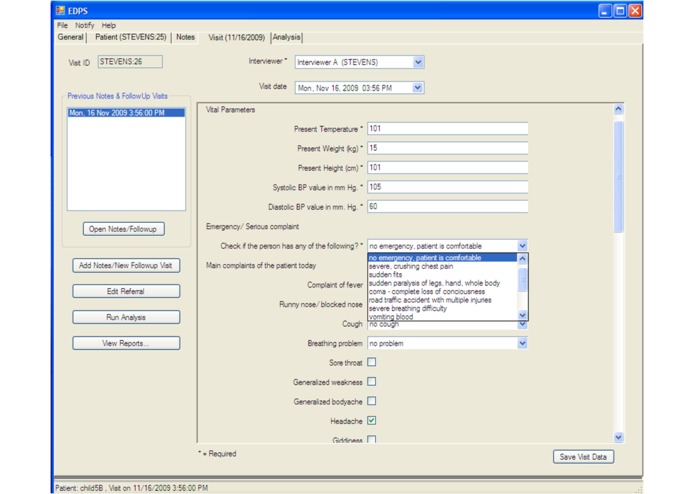Check the Generalized weakness checkbox
Screen dimensions: 695x494
(x=372, y=381)
